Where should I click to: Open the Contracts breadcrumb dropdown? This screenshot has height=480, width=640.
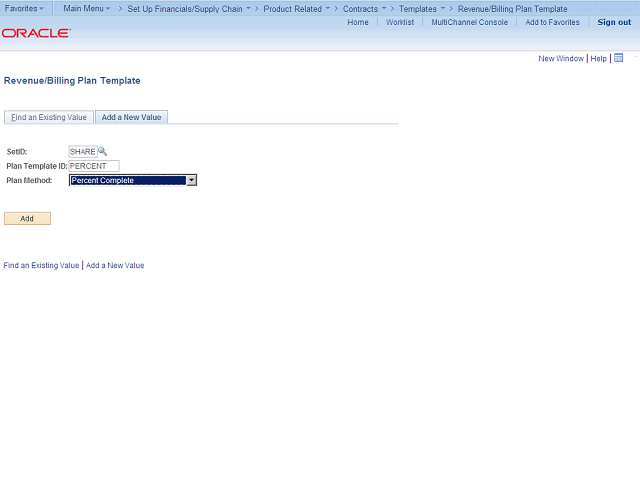click(364, 9)
